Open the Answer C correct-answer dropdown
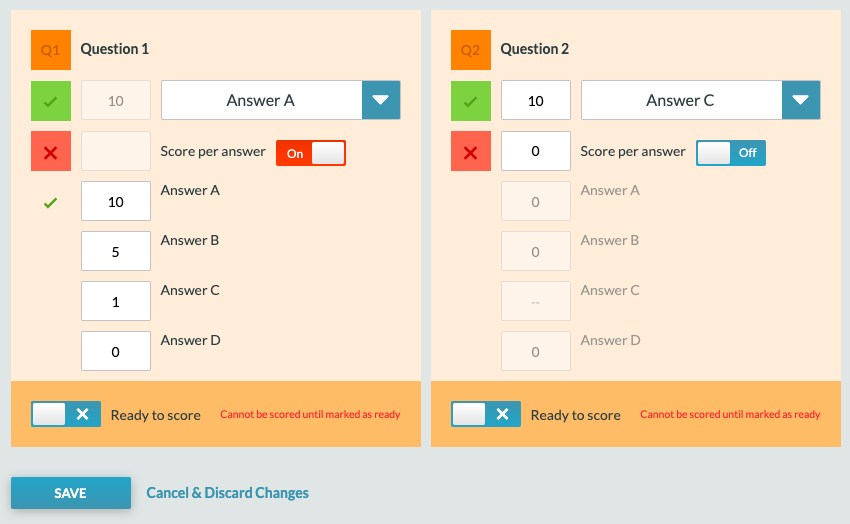Image resolution: width=850 pixels, height=524 pixels. point(681,101)
